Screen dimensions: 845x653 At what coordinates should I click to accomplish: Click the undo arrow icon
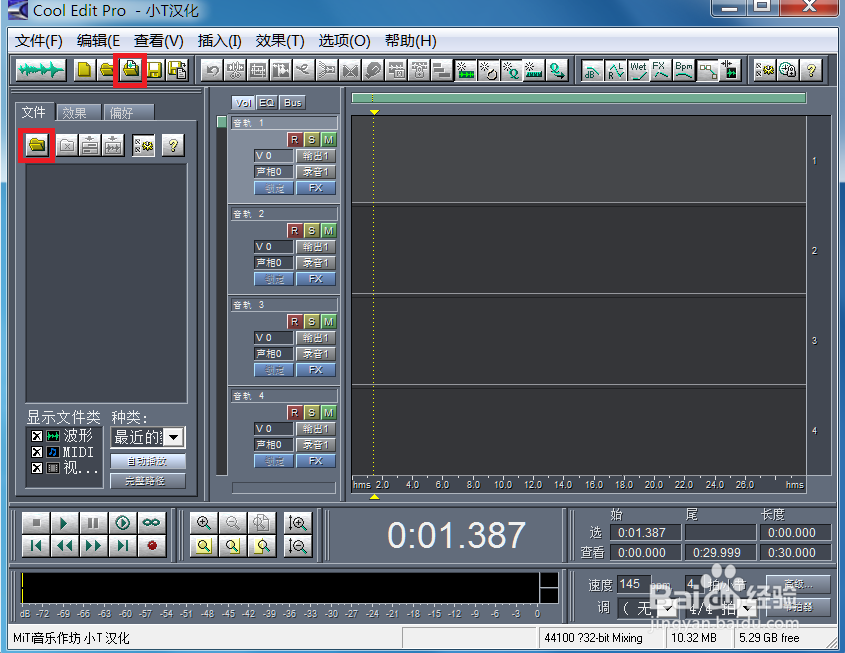pyautogui.click(x=212, y=70)
